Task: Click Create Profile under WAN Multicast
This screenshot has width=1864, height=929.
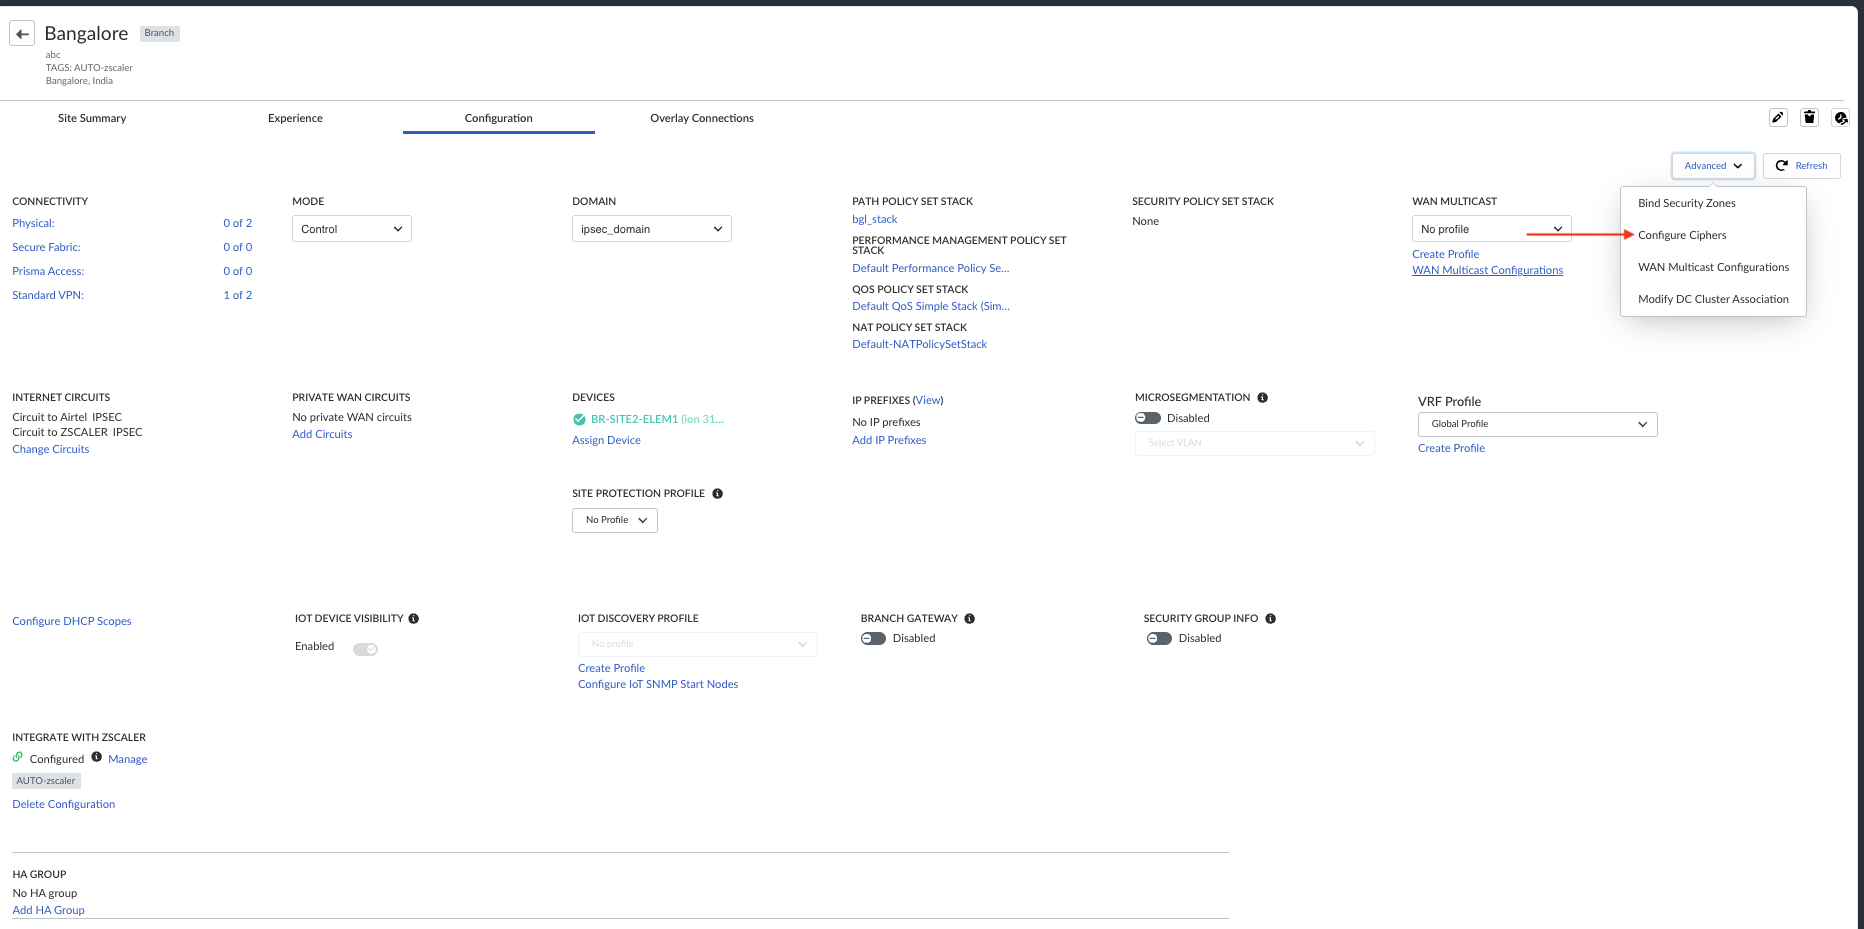Action: pyautogui.click(x=1446, y=254)
